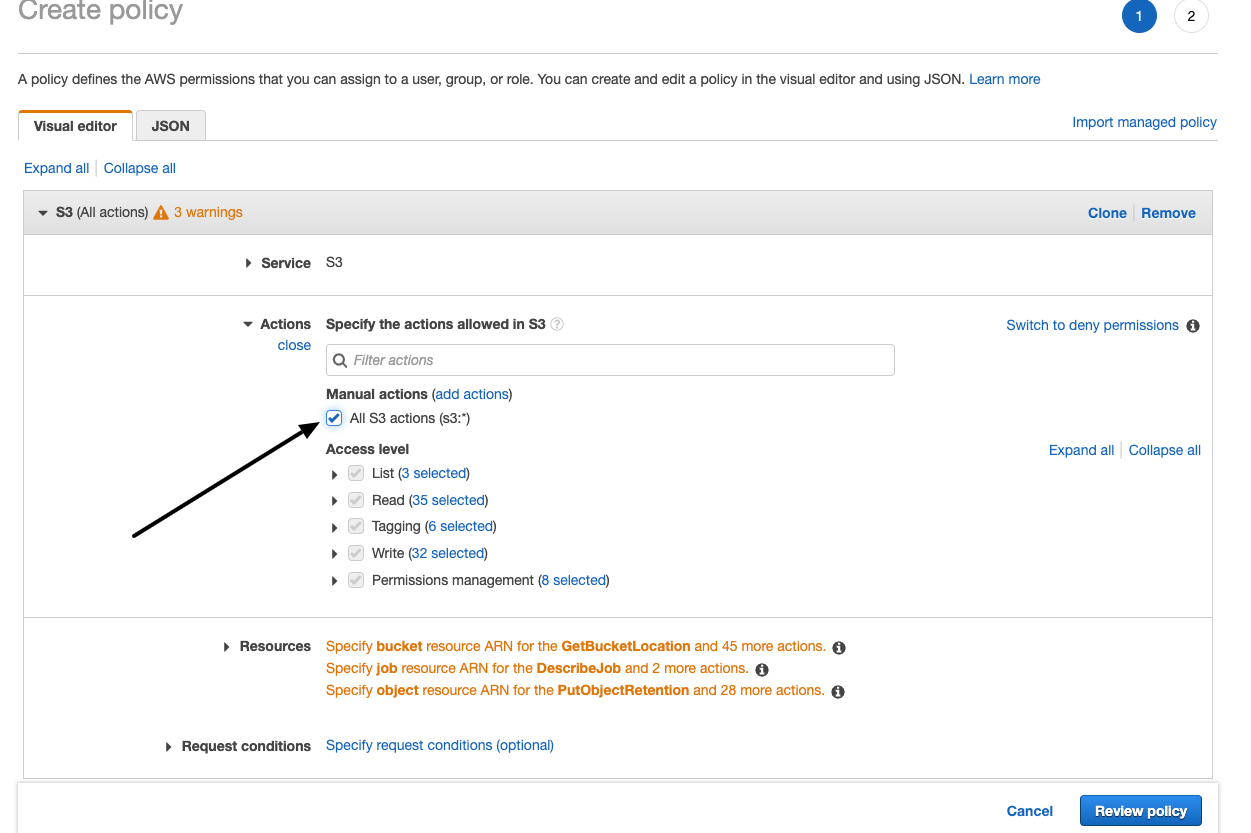Click Import managed policy link
The width and height of the screenshot is (1251, 833).
(x=1145, y=122)
